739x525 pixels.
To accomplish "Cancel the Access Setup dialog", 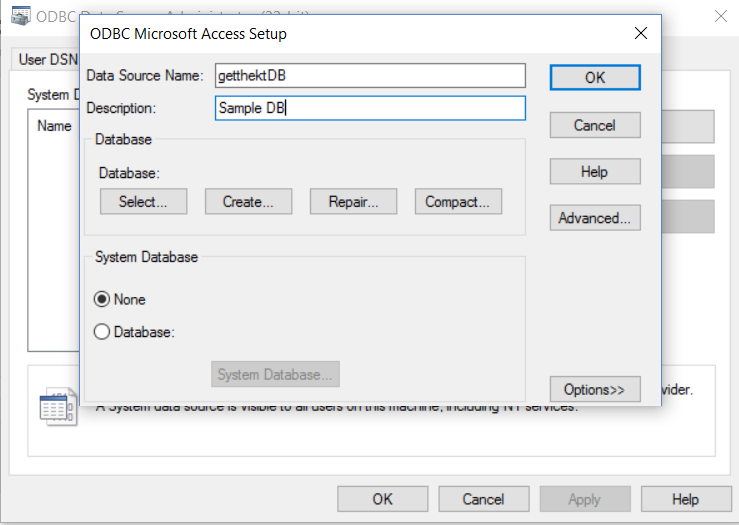I will [x=594, y=125].
